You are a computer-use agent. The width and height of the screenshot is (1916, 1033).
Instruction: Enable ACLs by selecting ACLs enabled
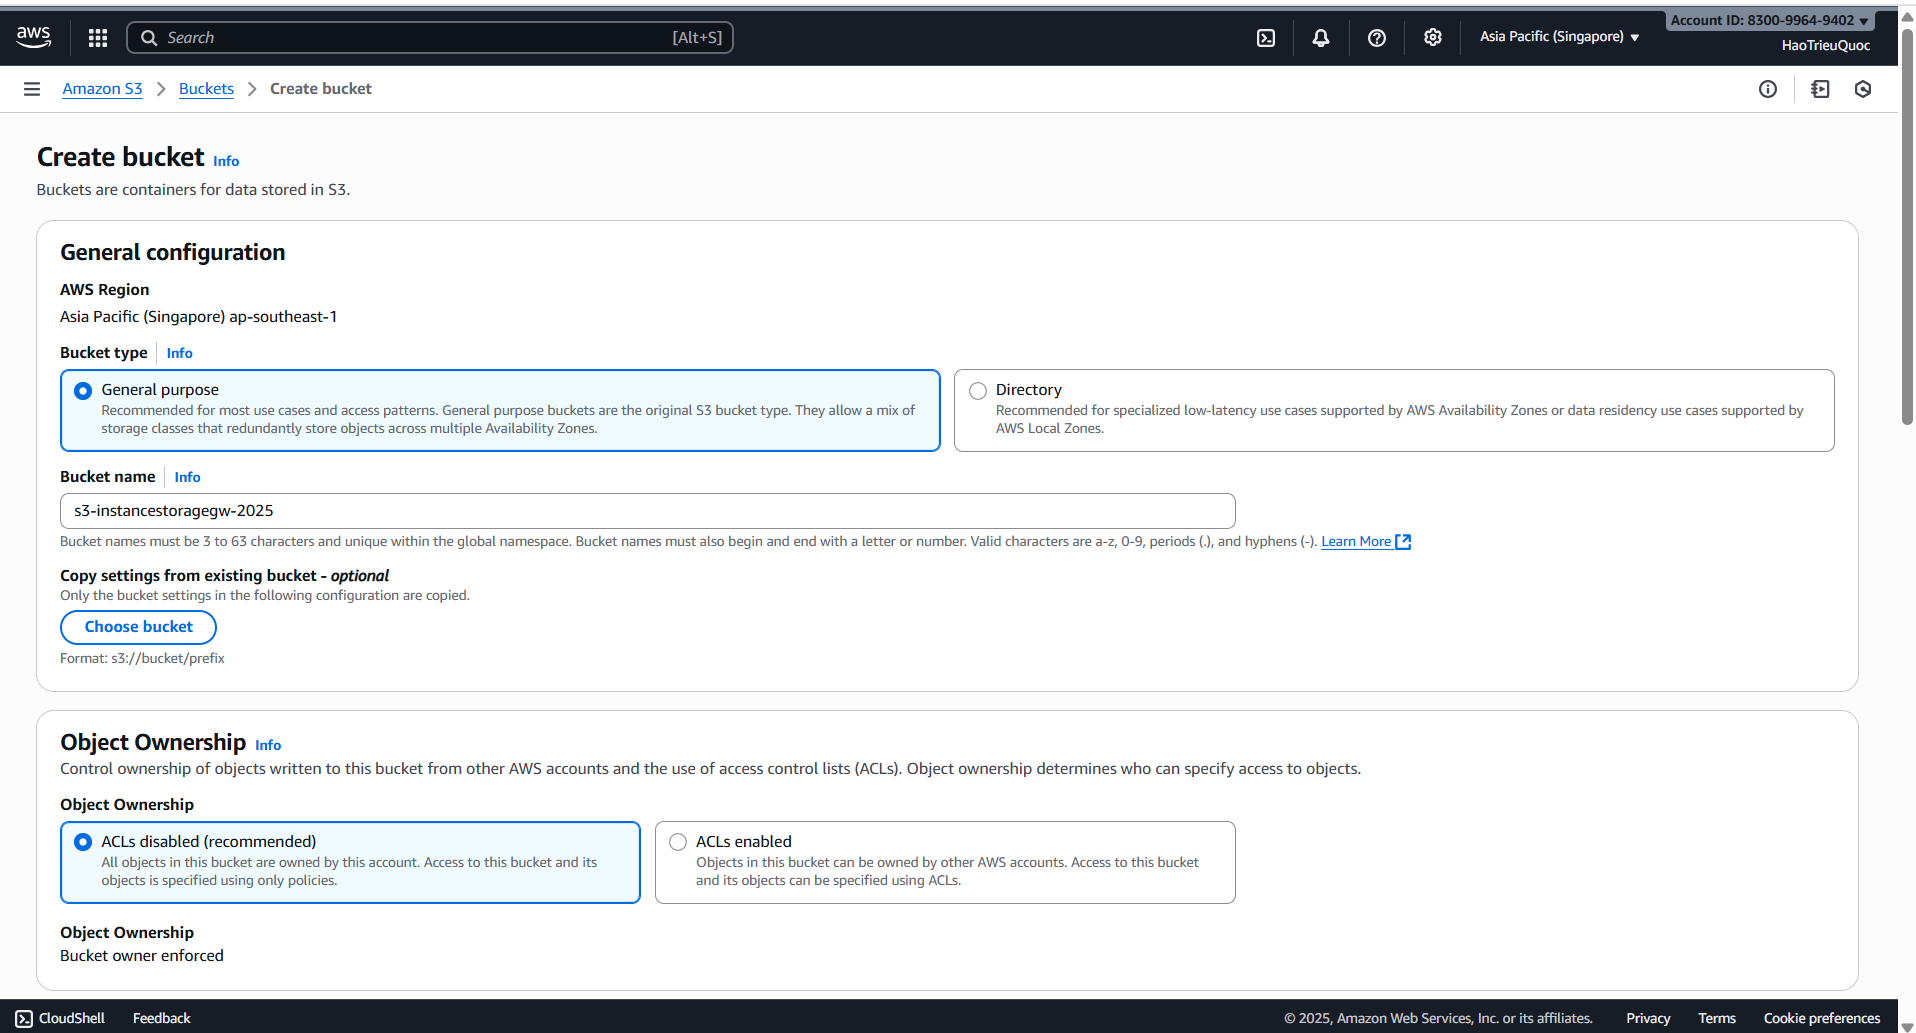(677, 842)
